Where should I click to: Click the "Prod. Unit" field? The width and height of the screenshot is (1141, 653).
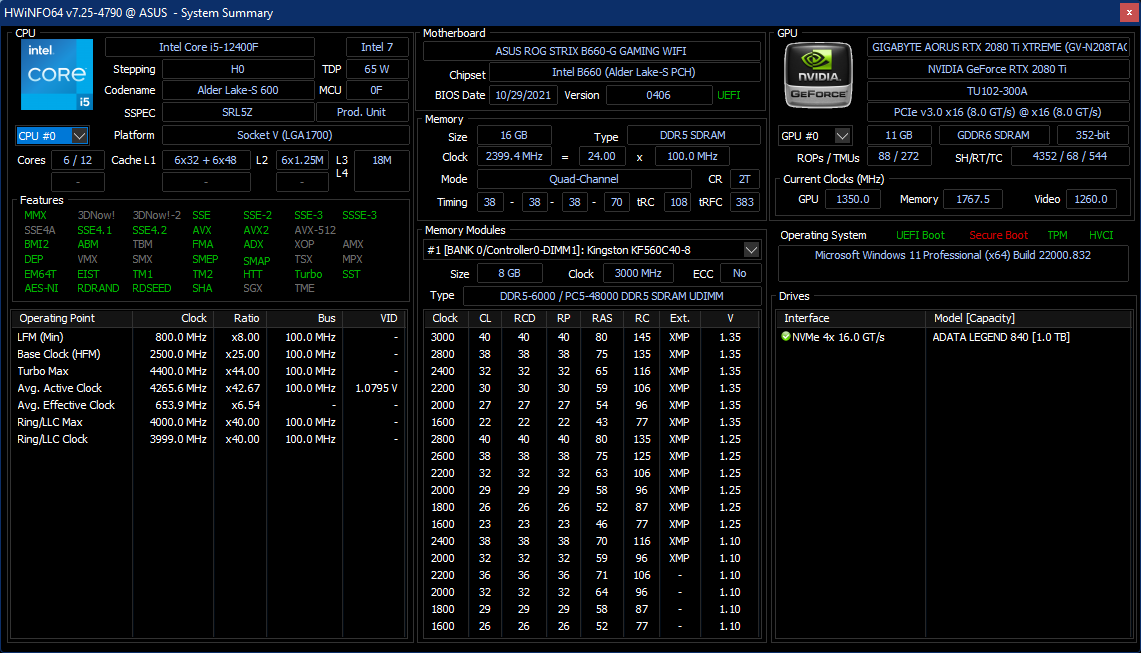(x=362, y=112)
